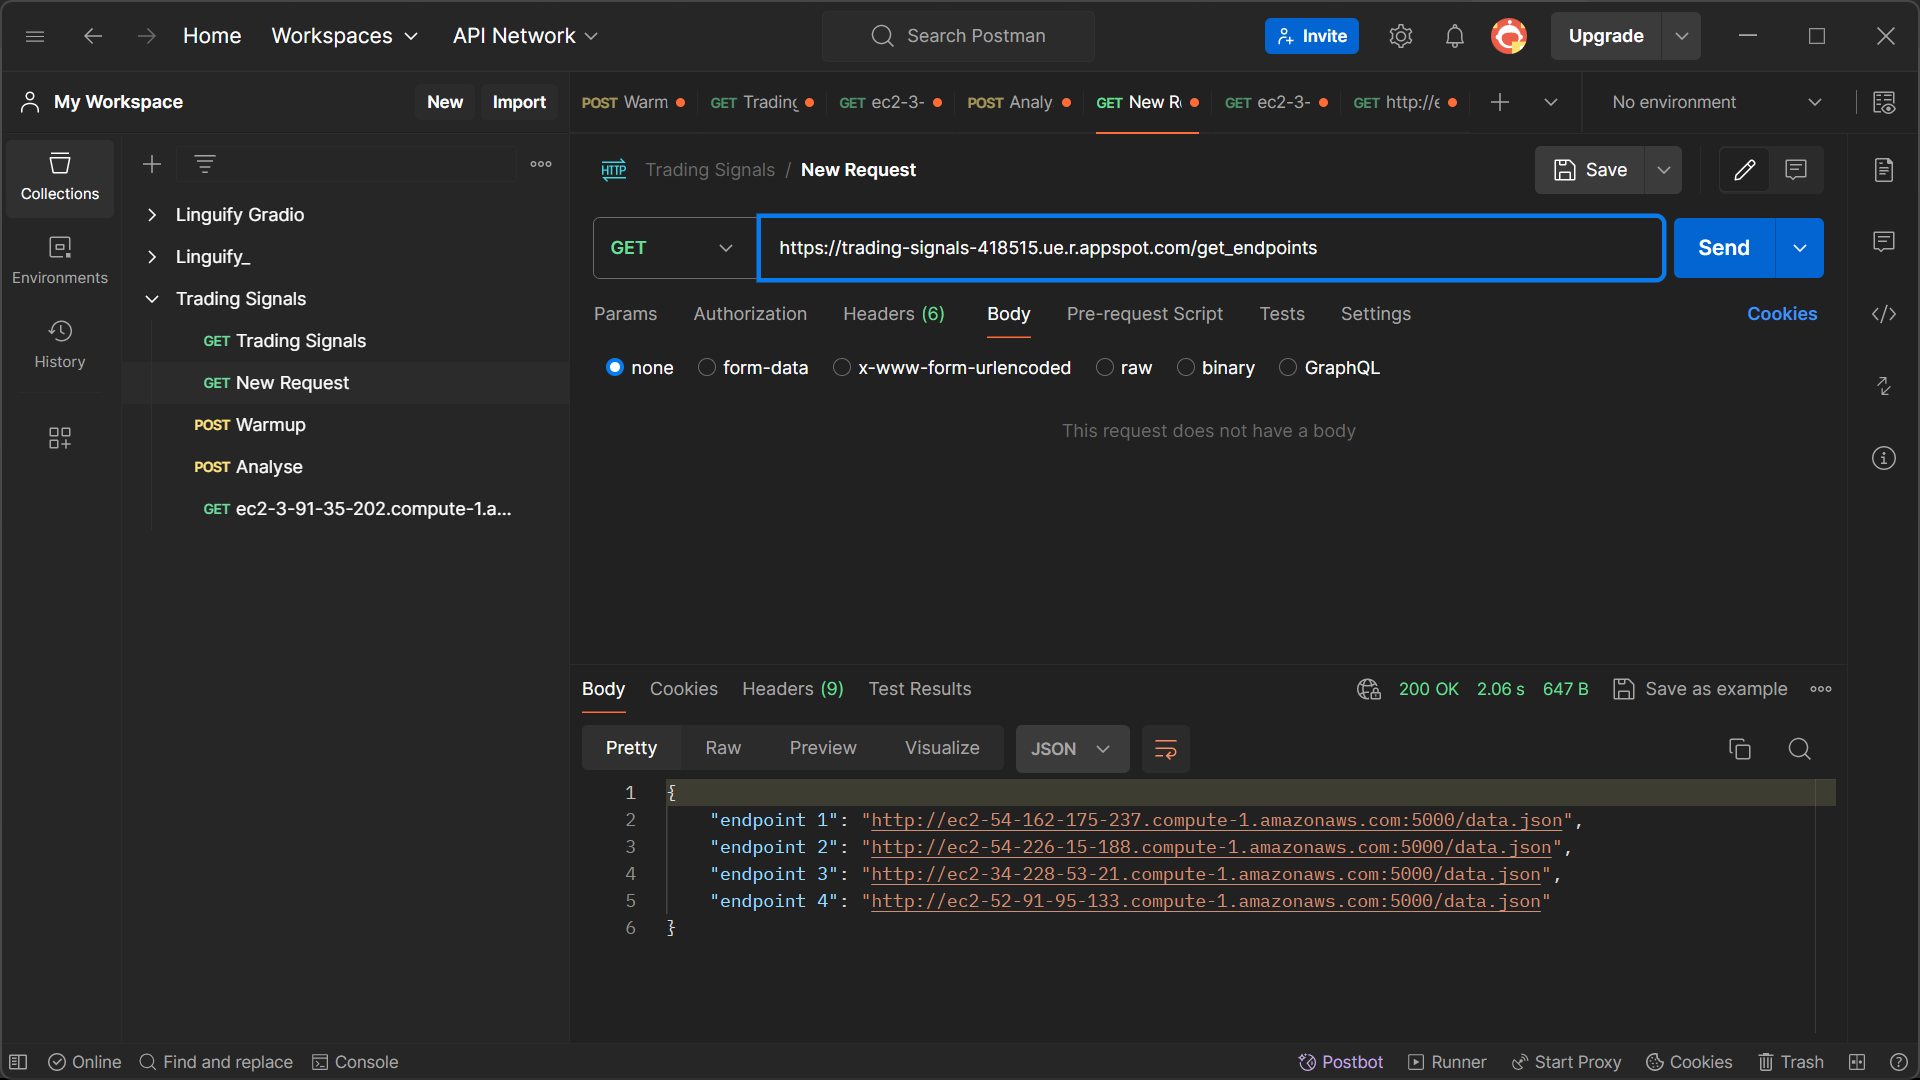Search the response using the magnifier icon

click(x=1799, y=749)
